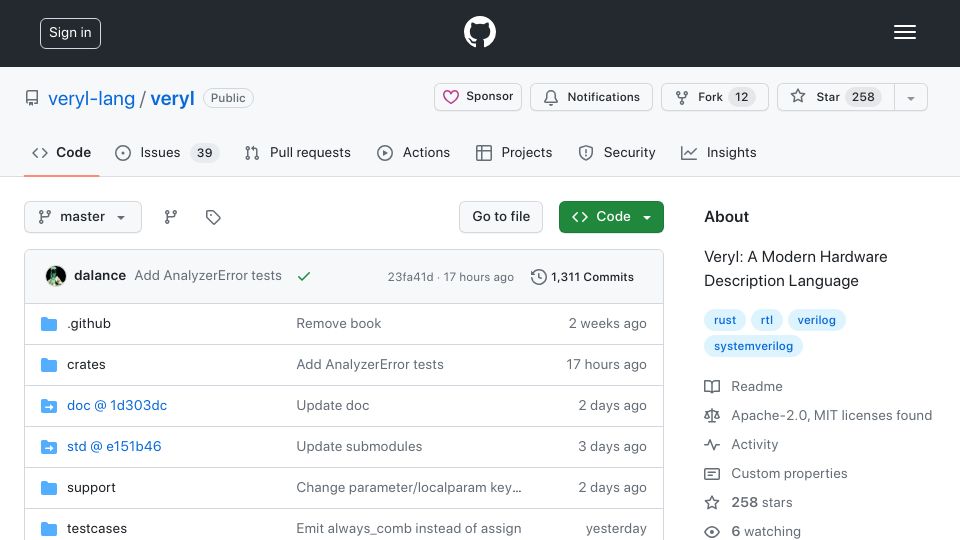Open the Activity link

754,444
